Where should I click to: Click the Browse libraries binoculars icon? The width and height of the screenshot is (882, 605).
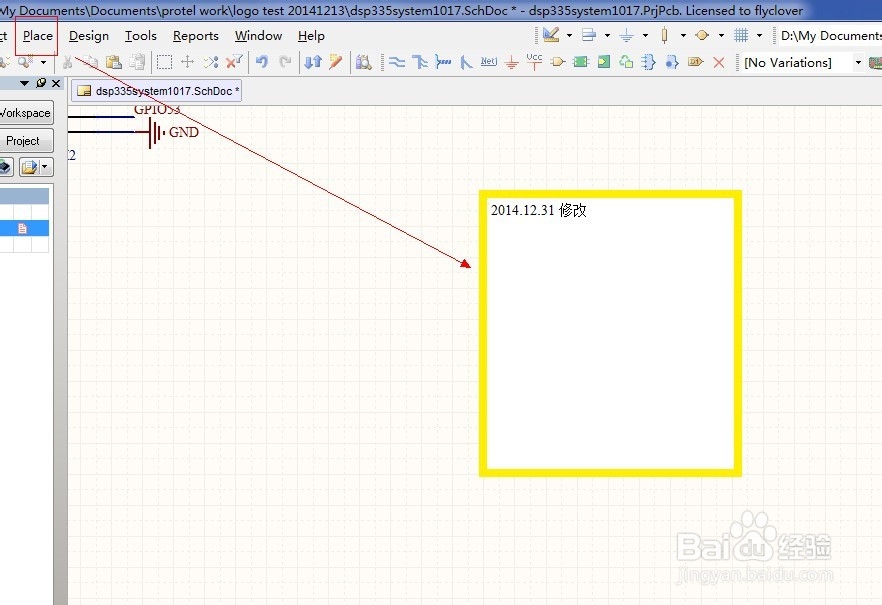pos(363,62)
